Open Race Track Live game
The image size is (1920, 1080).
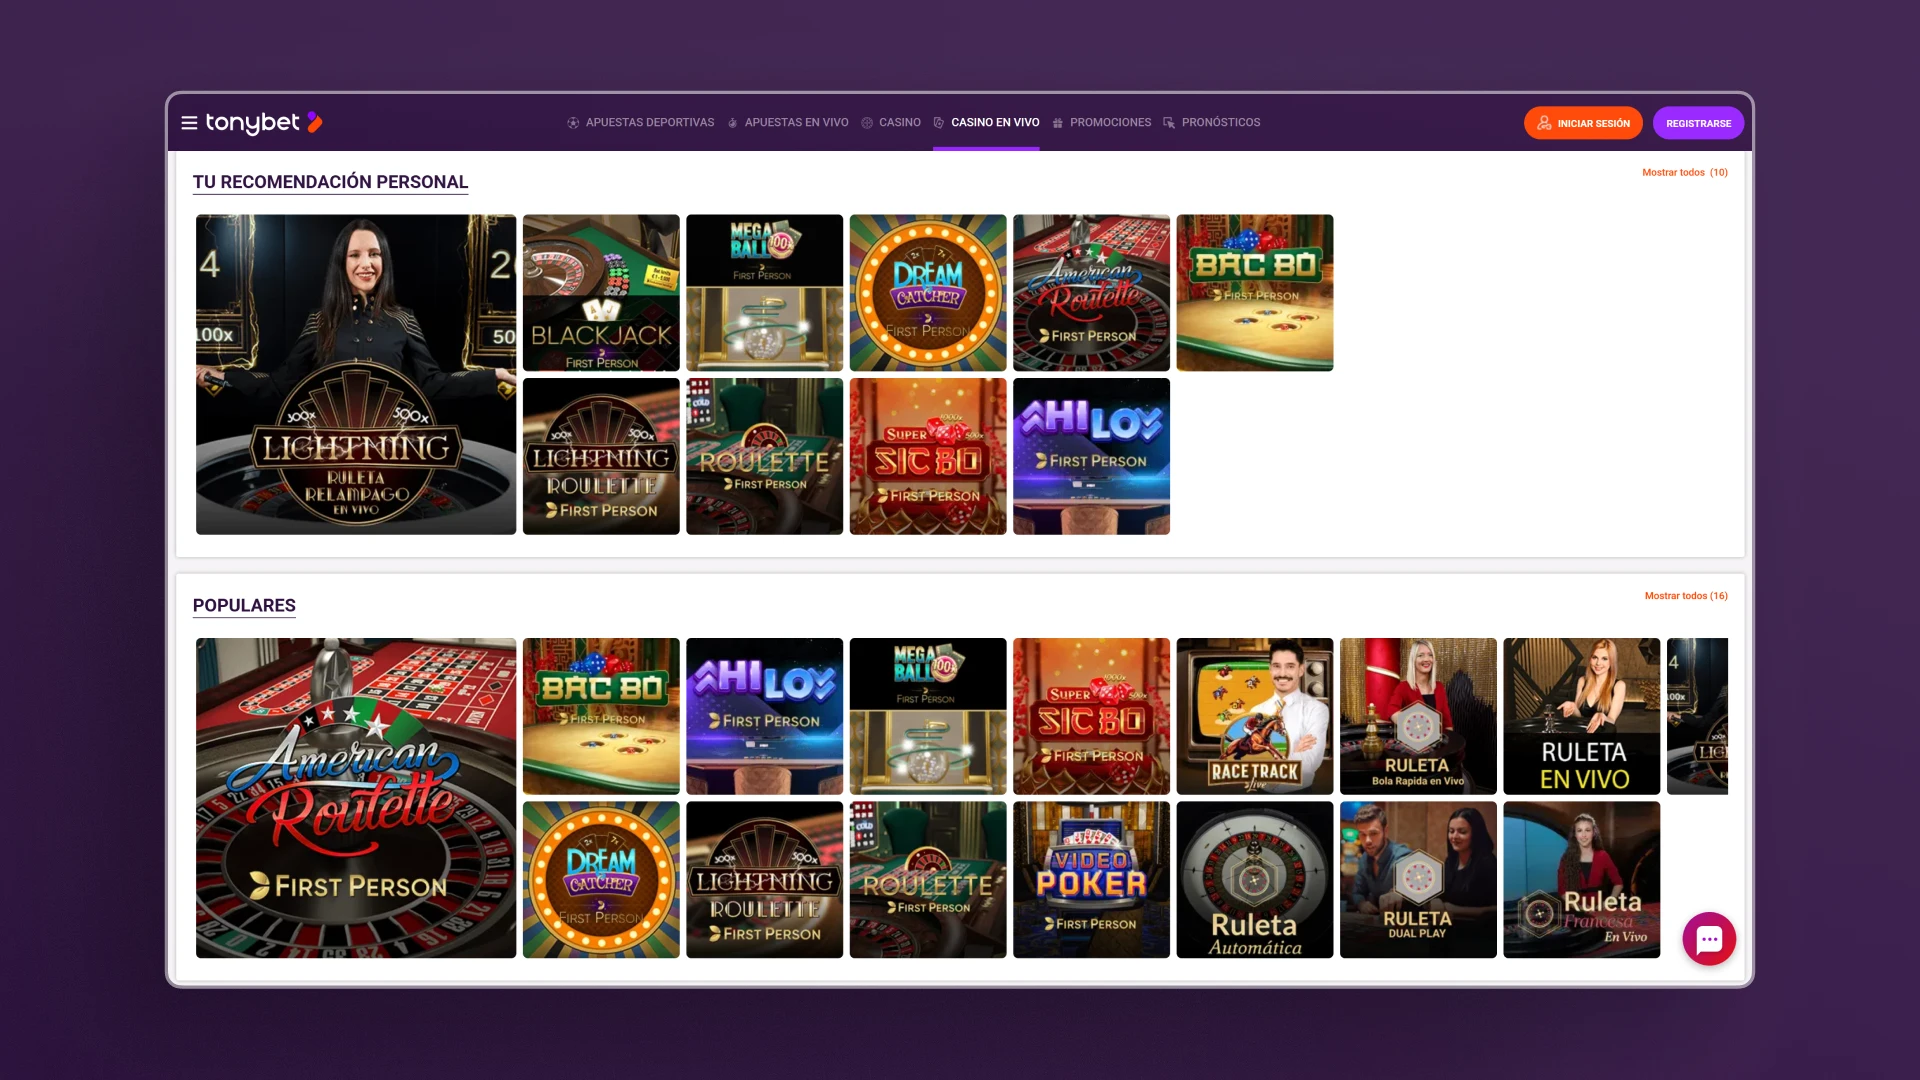(1255, 716)
